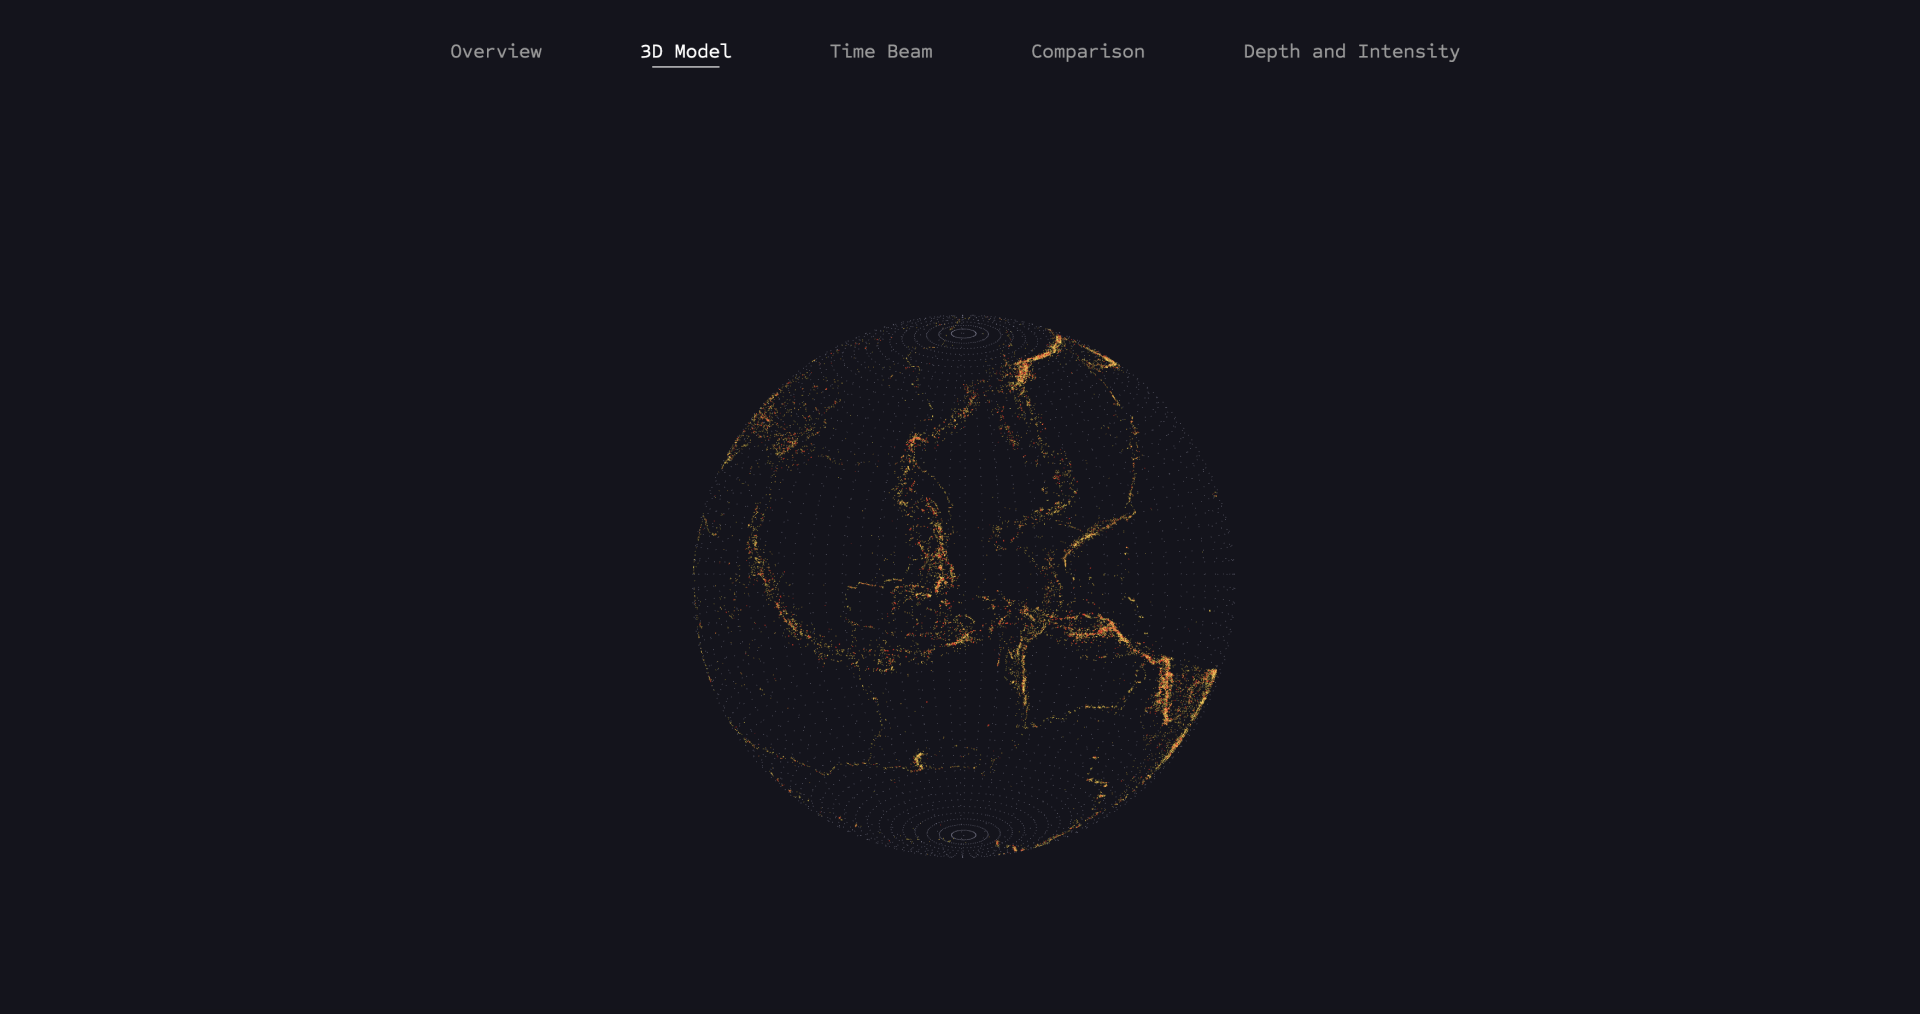Open the Overview tab

point(495,51)
